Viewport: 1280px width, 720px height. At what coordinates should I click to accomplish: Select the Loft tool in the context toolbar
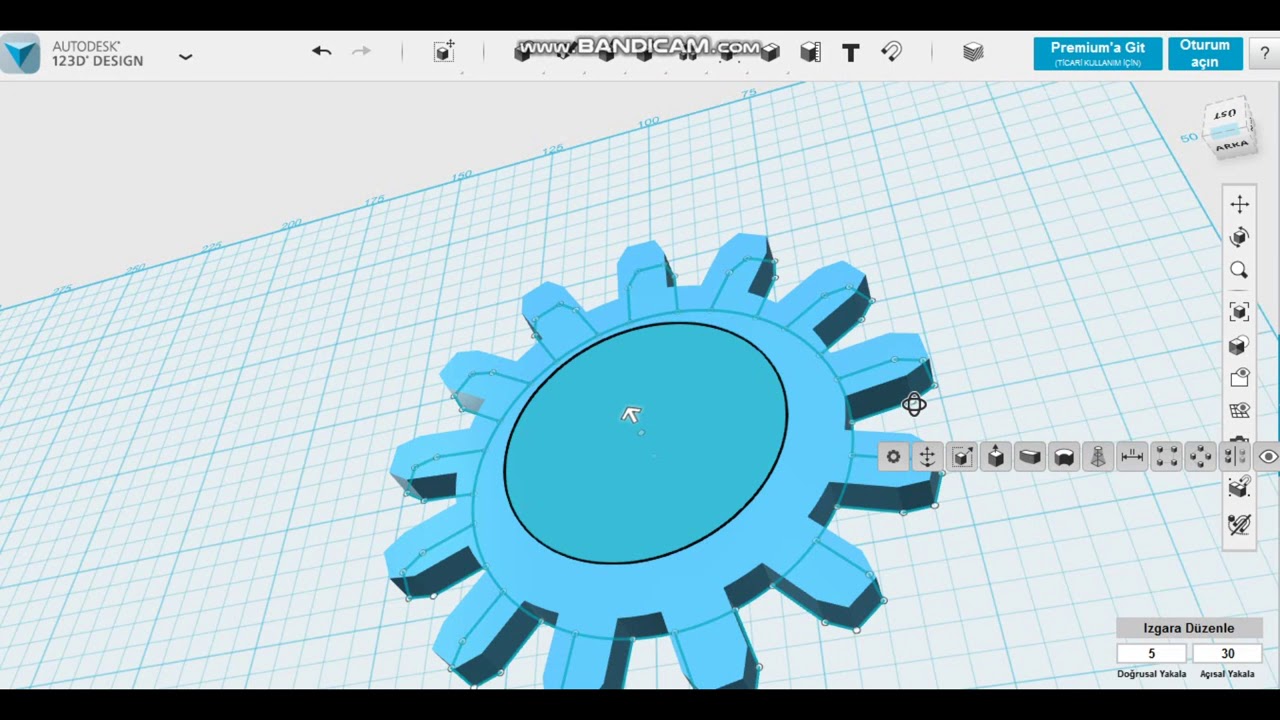(1098, 457)
